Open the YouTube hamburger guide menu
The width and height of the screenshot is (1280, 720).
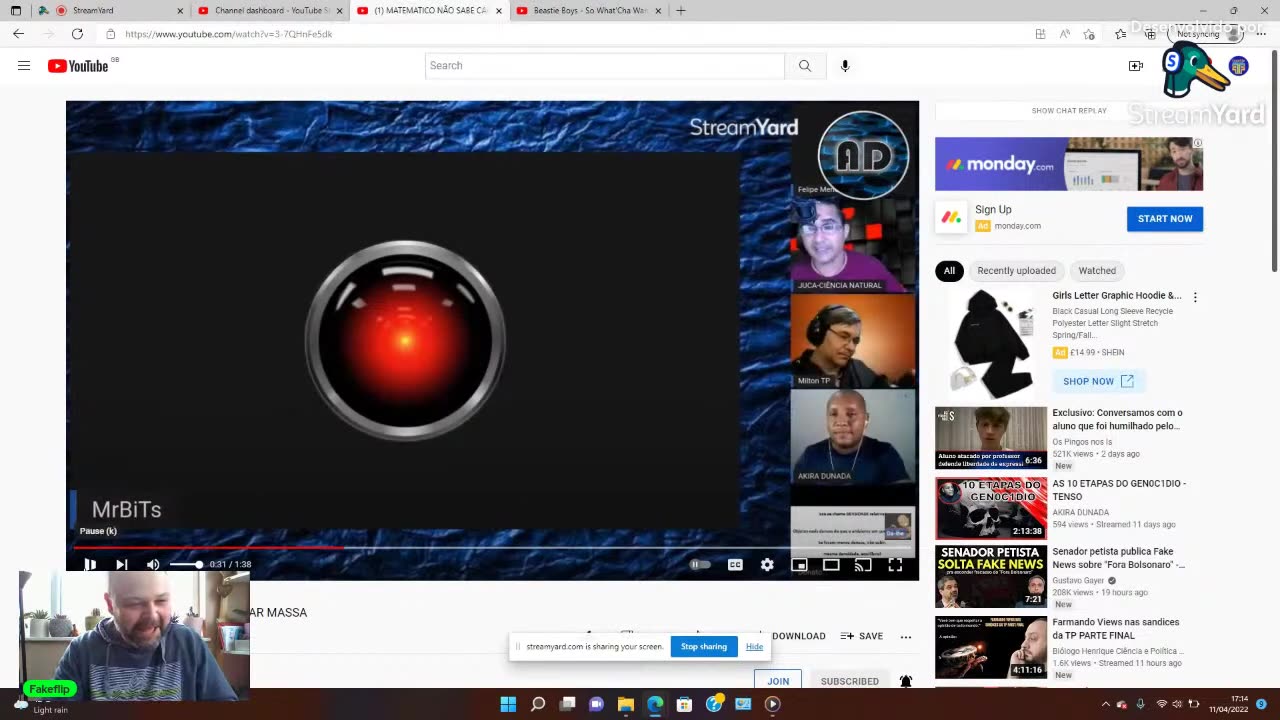(24, 66)
